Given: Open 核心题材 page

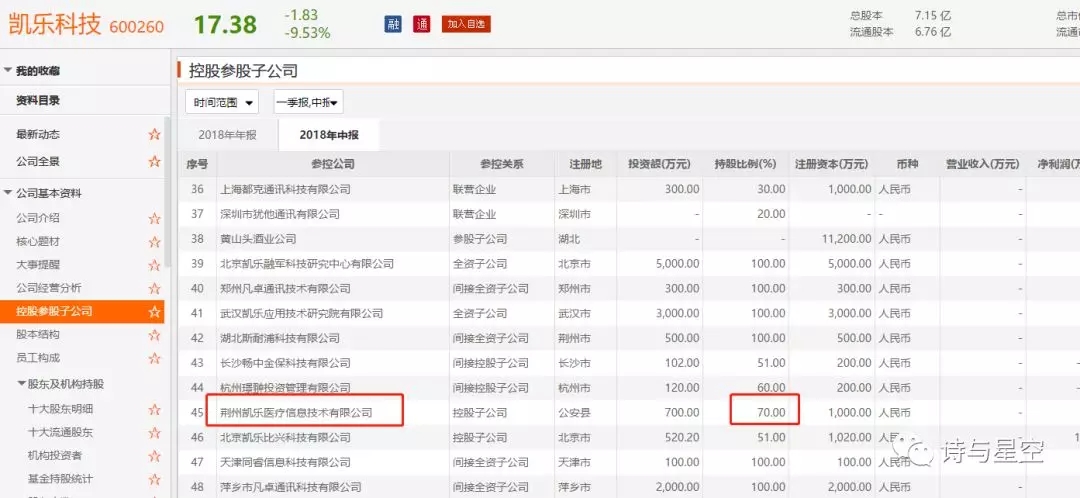Looking at the screenshot, I should pyautogui.click(x=38, y=241).
